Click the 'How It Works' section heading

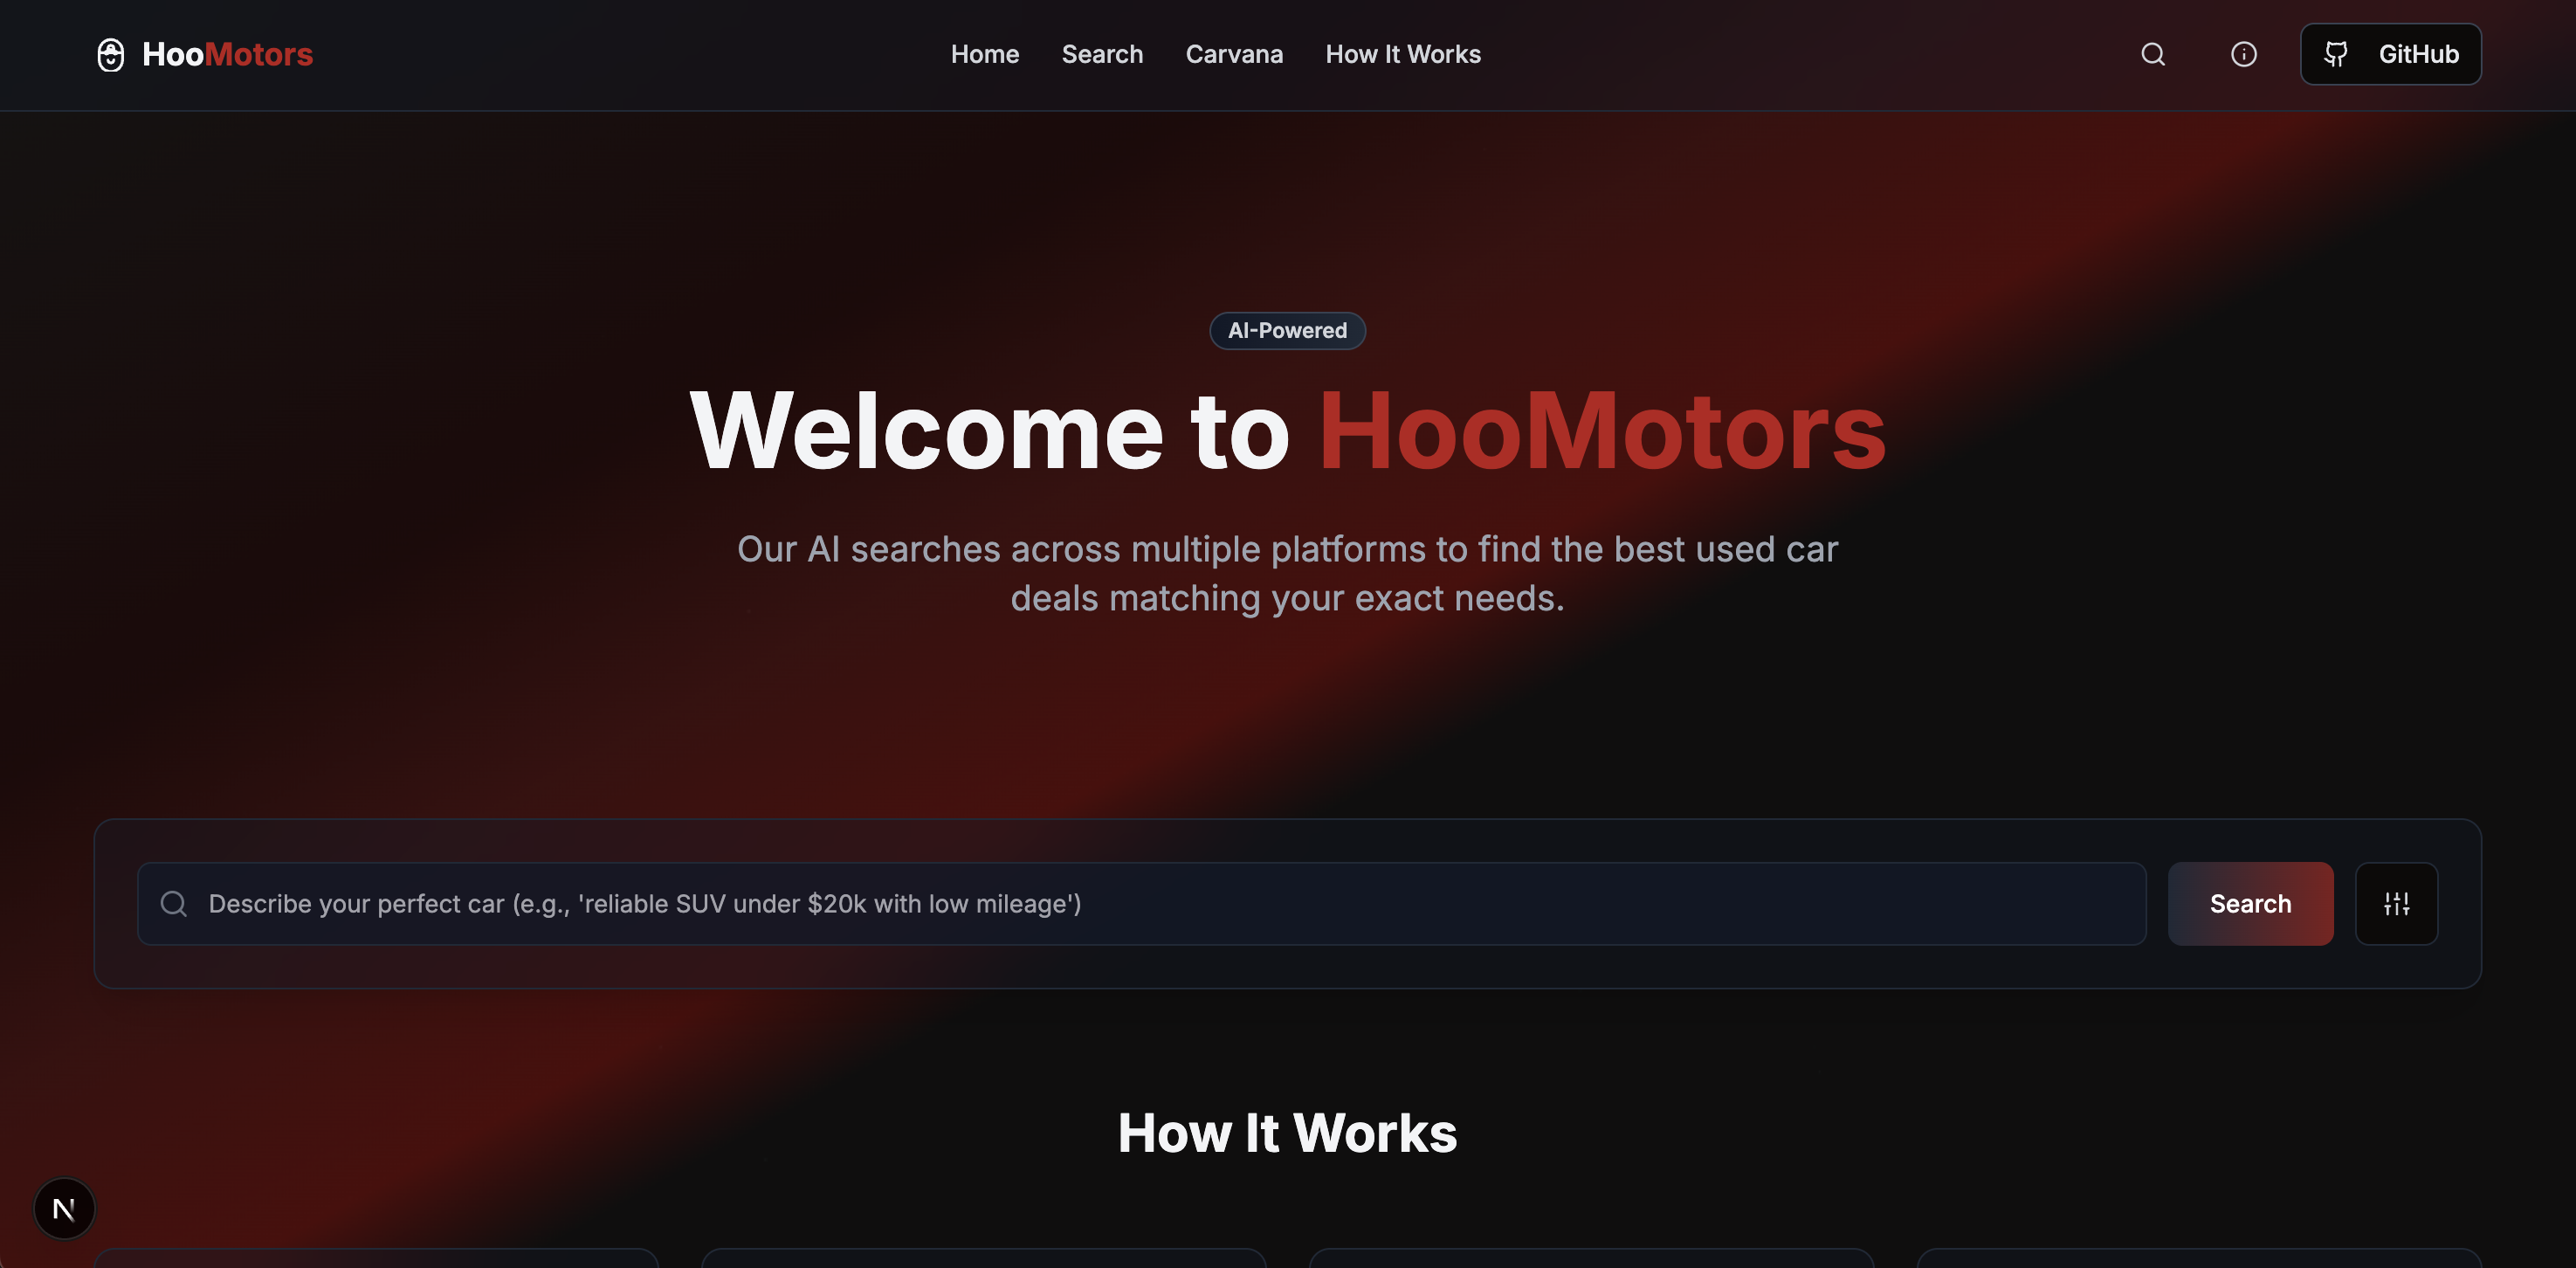pos(1287,1133)
